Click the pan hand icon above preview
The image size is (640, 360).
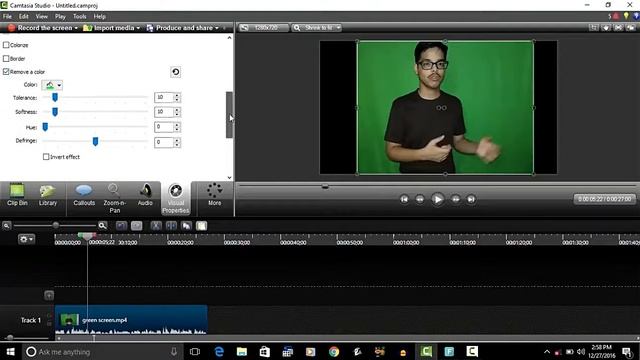point(606,28)
